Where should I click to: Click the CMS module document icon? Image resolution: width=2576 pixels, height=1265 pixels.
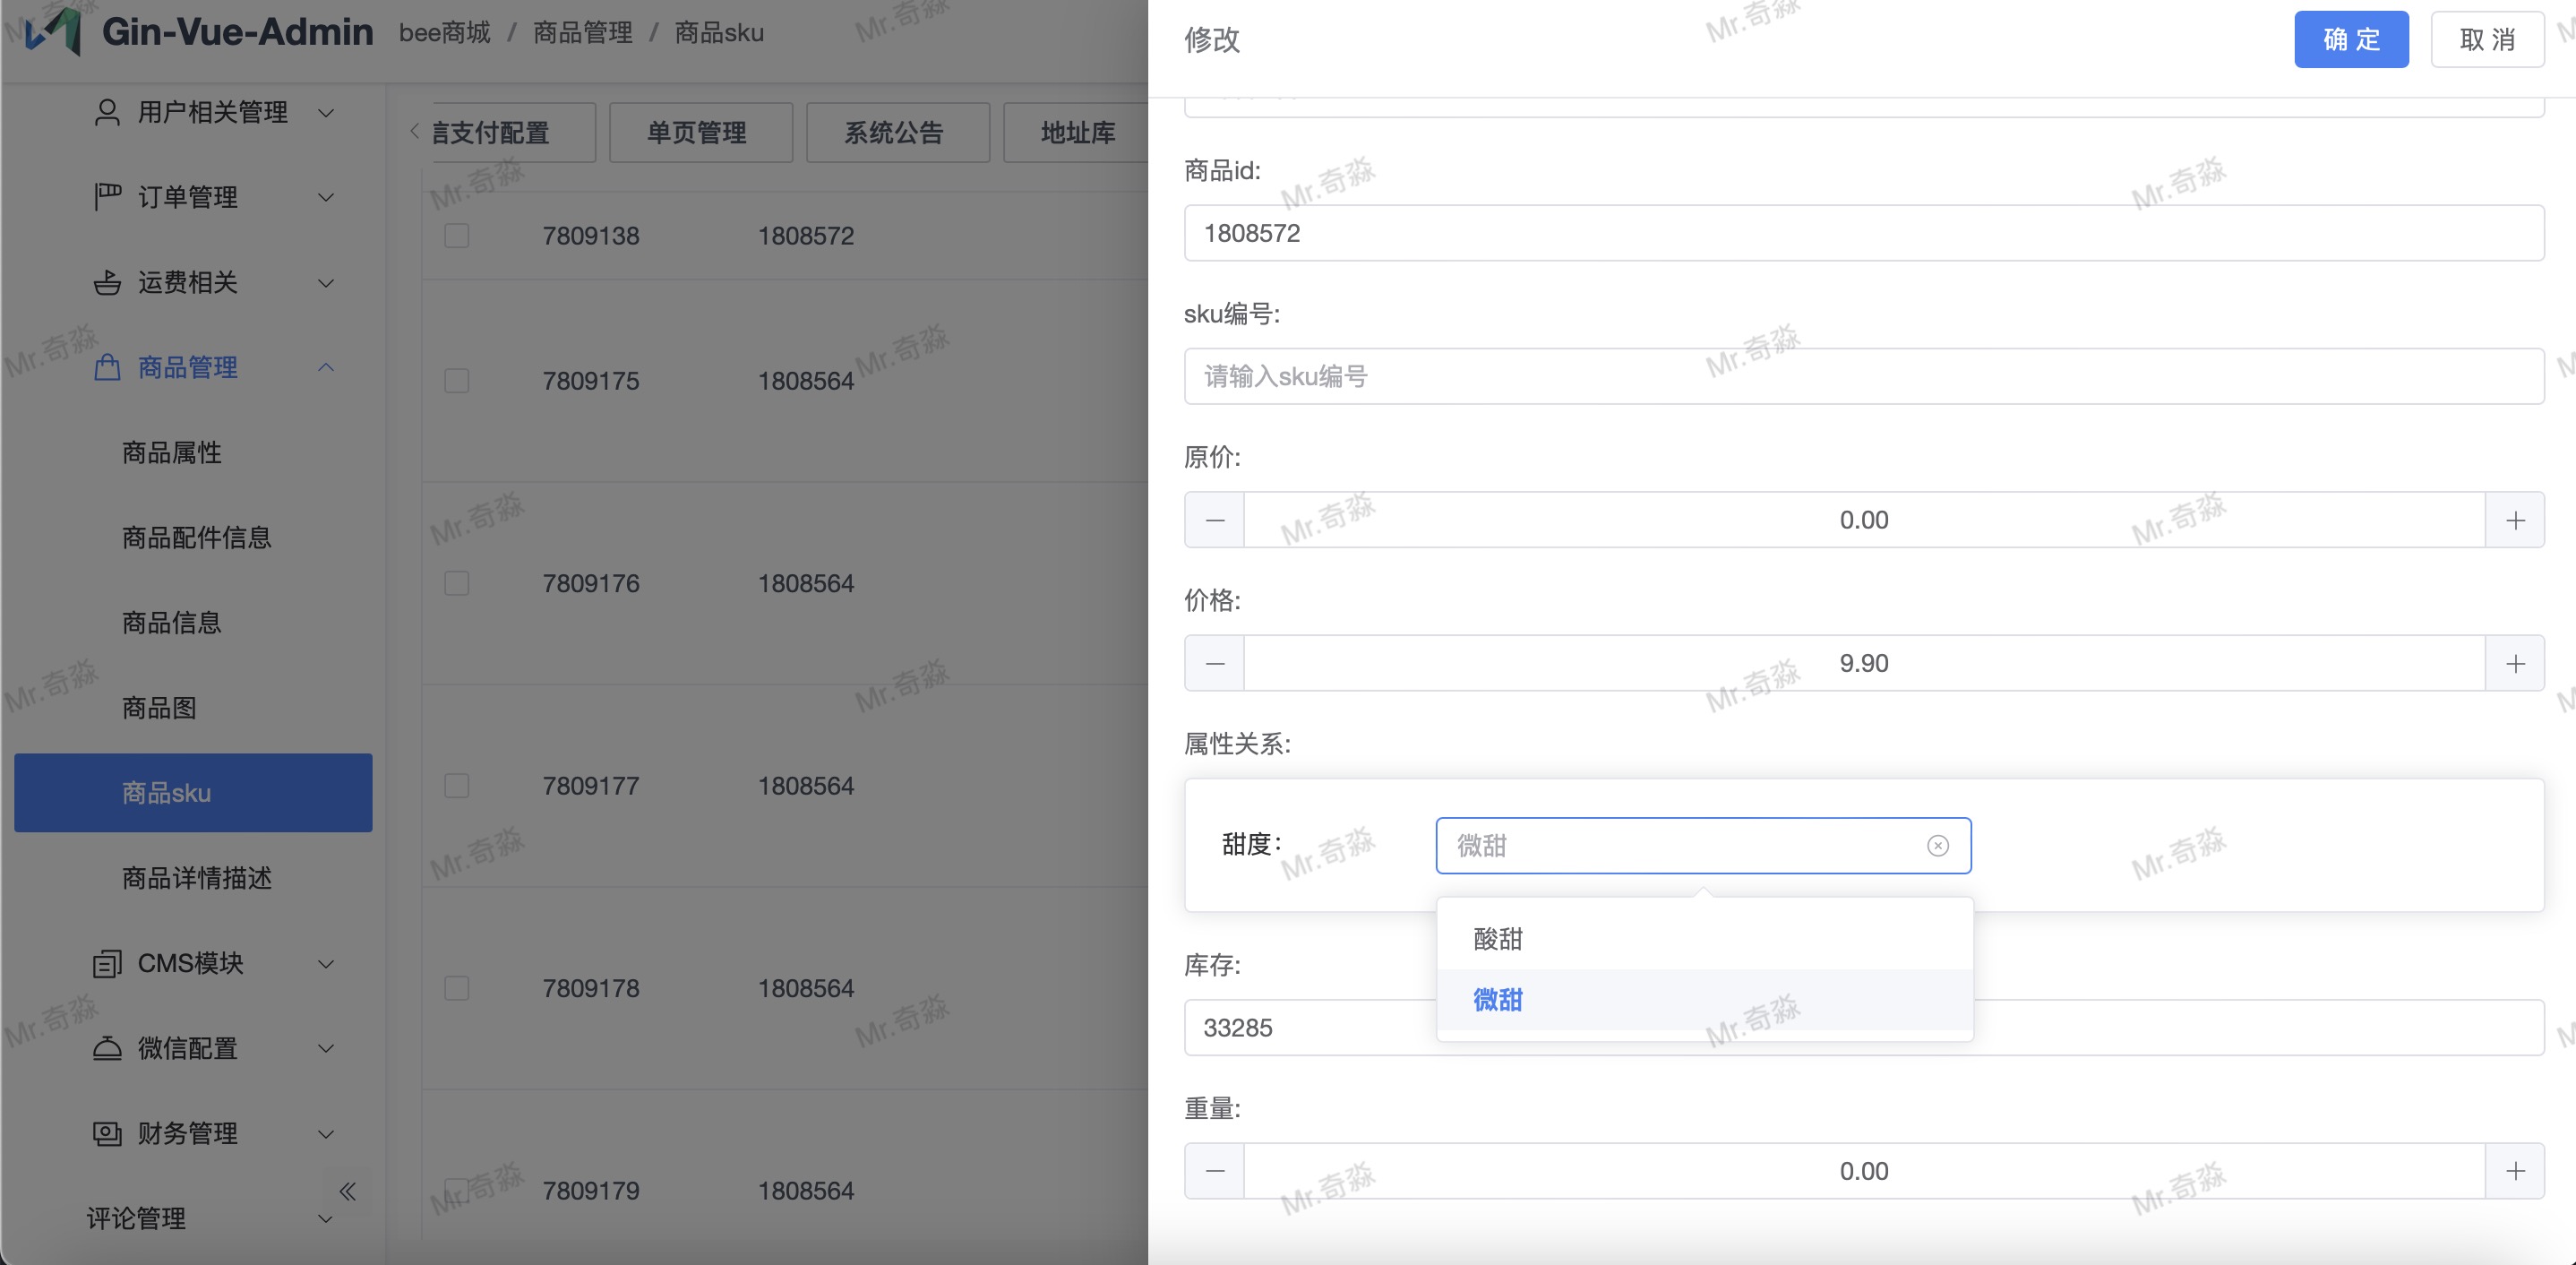tap(107, 963)
